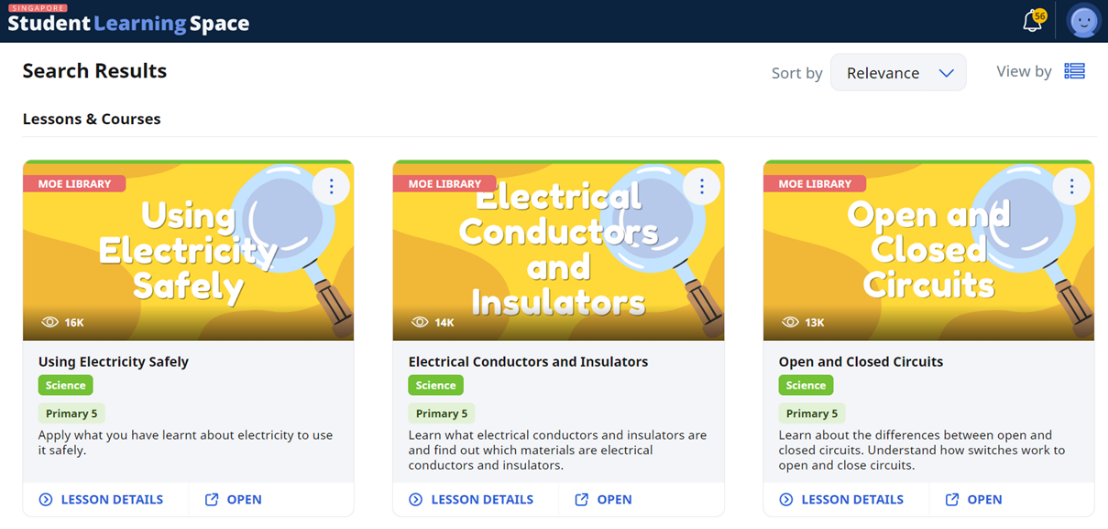Screen dimensions: 1108x529
Task: Open the Using Electricity Safely lesson
Action: 233,499
